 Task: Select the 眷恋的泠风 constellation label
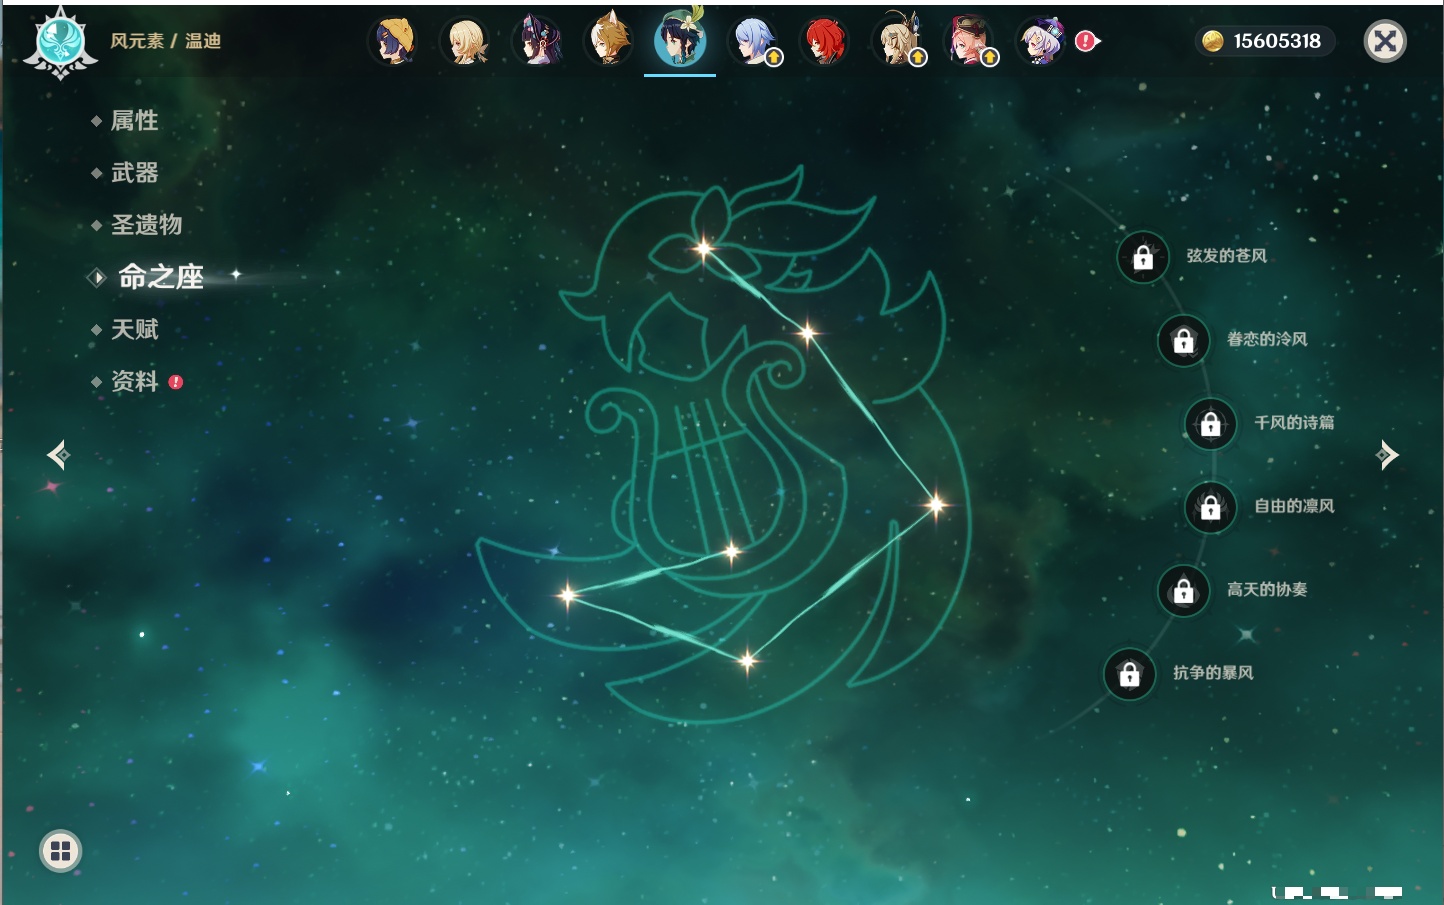[x=1267, y=339]
